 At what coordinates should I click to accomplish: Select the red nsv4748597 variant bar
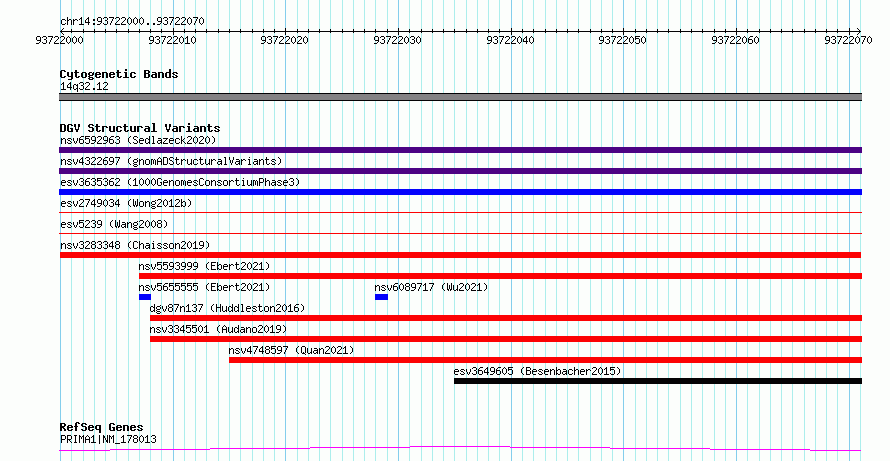[x=545, y=360]
